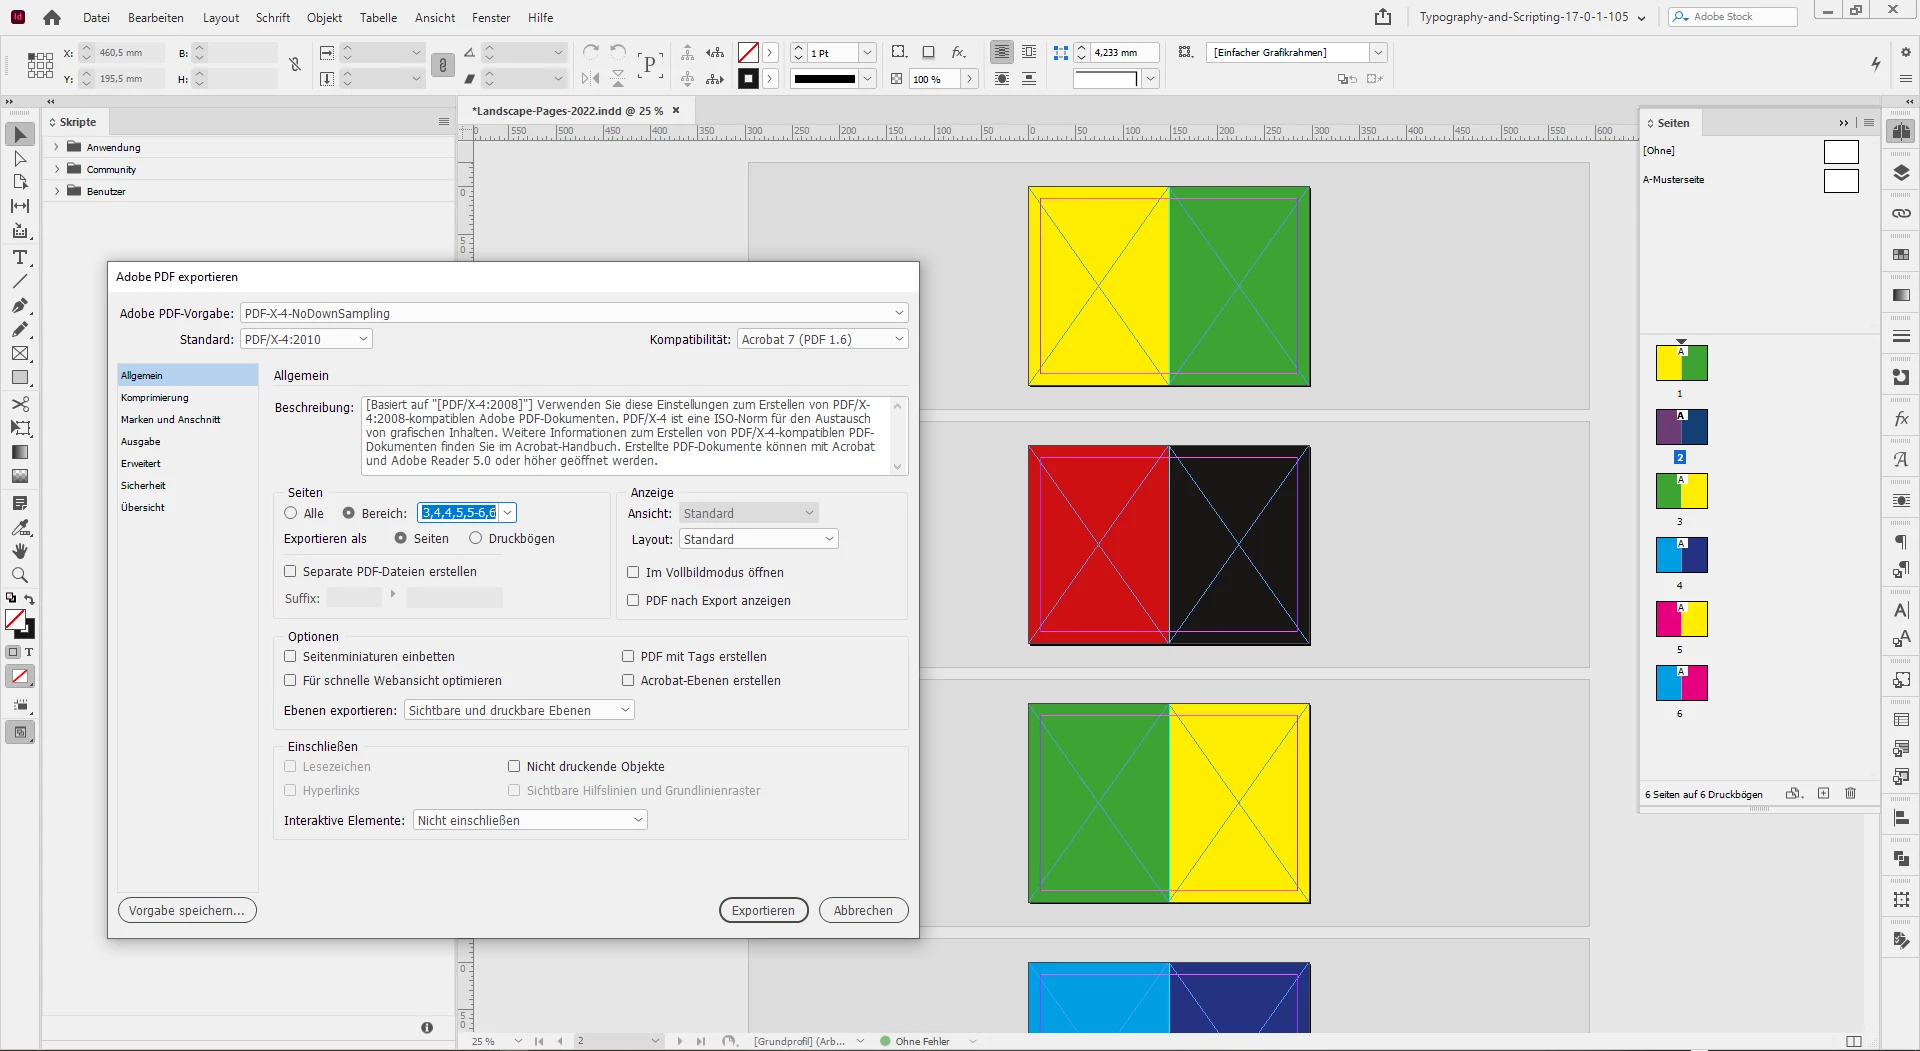This screenshot has height=1051, width=1920.
Task: Open the Interaktive Elemente dropdown
Action: click(530, 820)
